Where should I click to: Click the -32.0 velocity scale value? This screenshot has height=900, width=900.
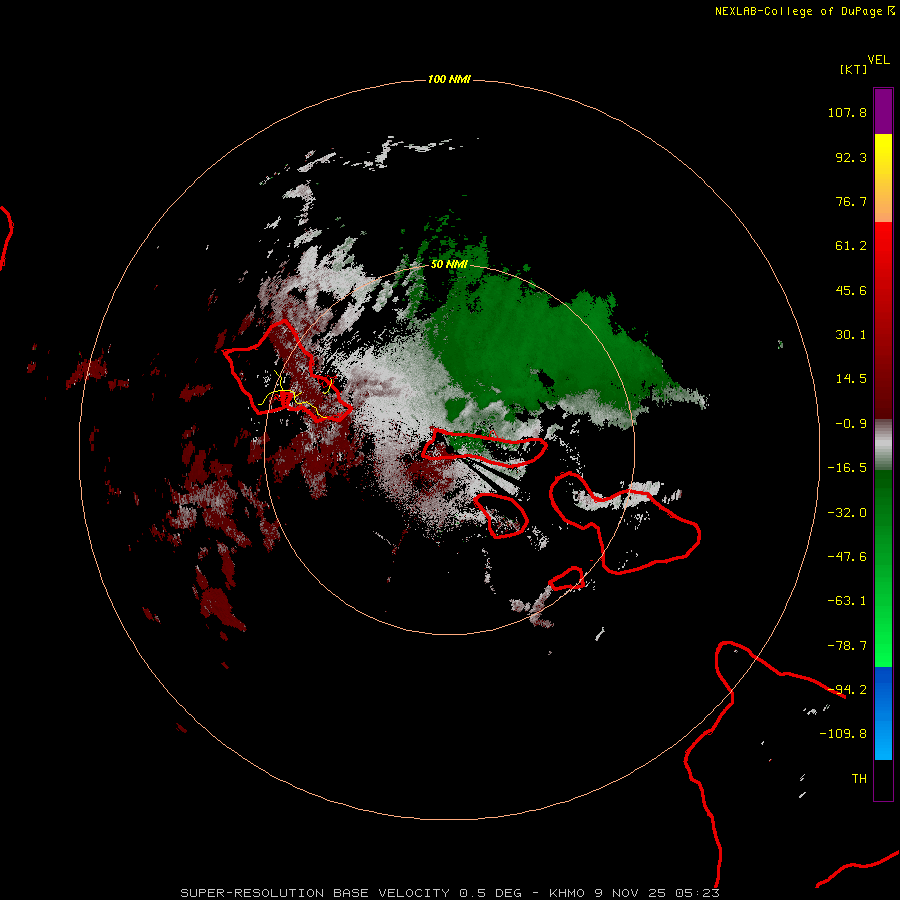click(847, 513)
